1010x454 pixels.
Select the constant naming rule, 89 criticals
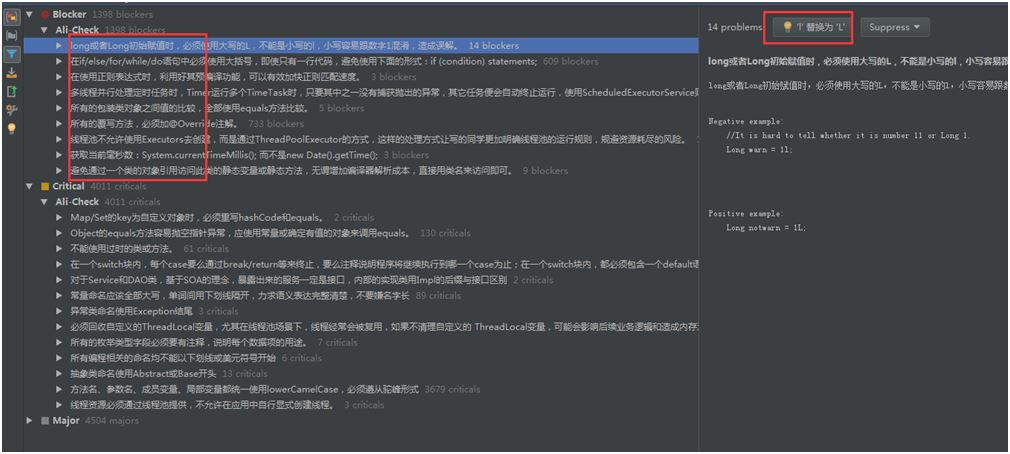[361, 296]
